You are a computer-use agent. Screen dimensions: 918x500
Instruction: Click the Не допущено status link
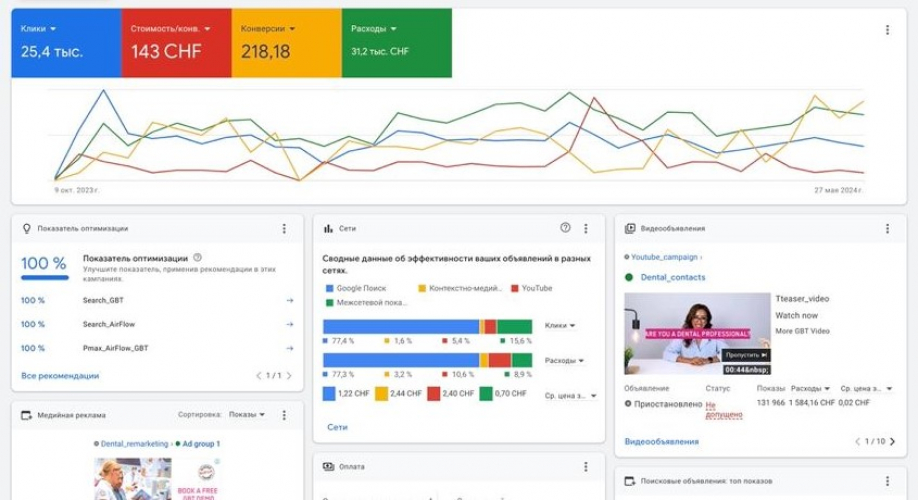point(724,410)
